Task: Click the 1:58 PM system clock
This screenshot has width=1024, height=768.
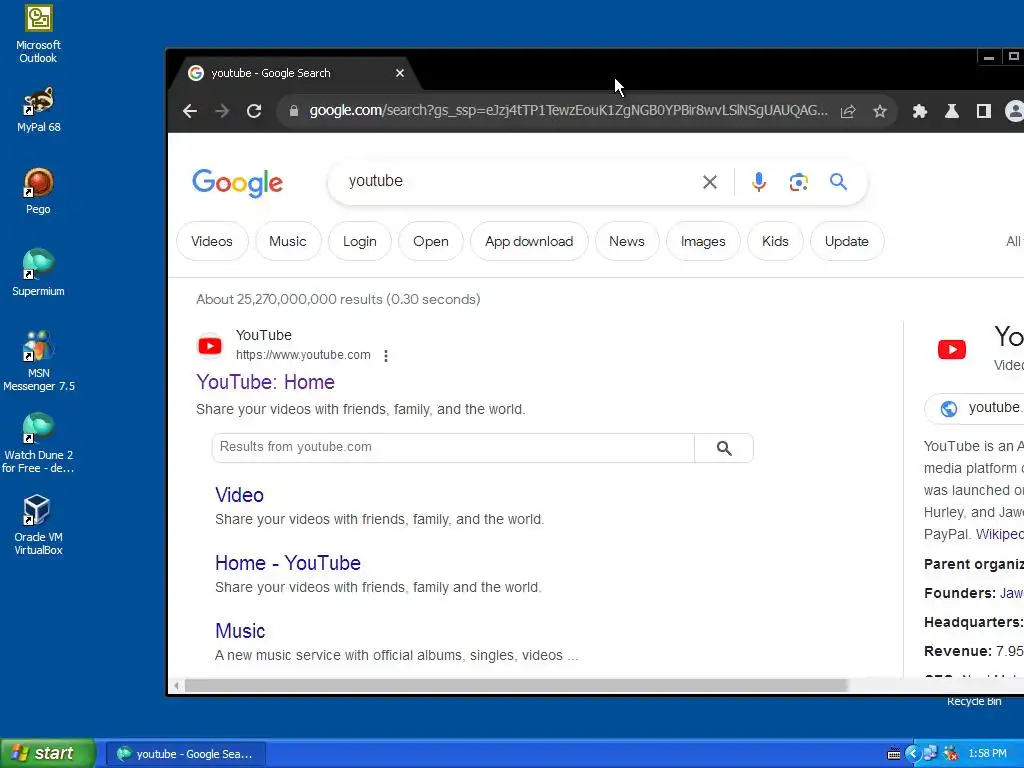Action: click(x=987, y=754)
